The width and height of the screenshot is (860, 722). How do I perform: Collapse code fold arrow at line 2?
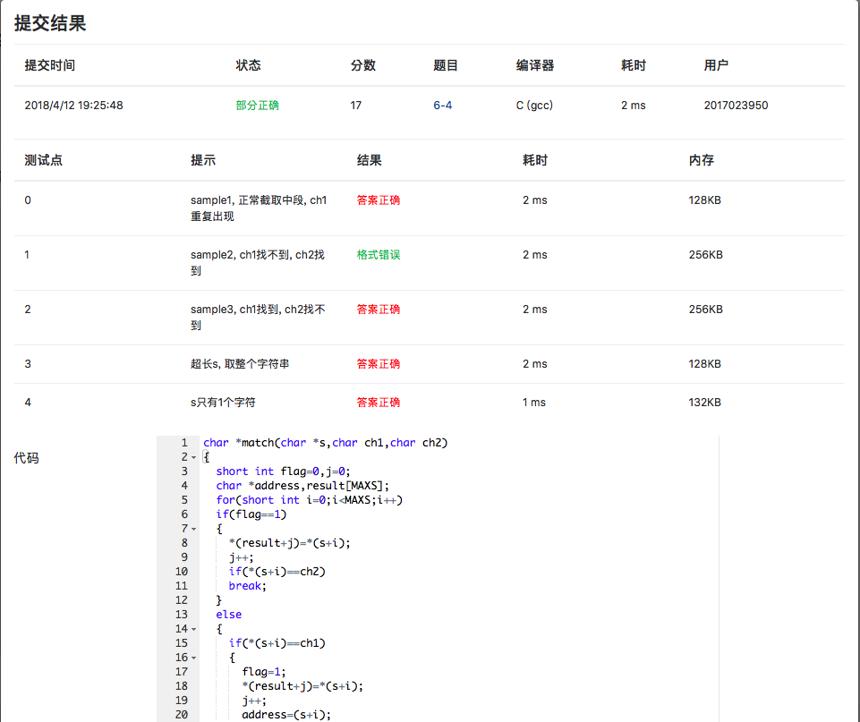click(194, 457)
